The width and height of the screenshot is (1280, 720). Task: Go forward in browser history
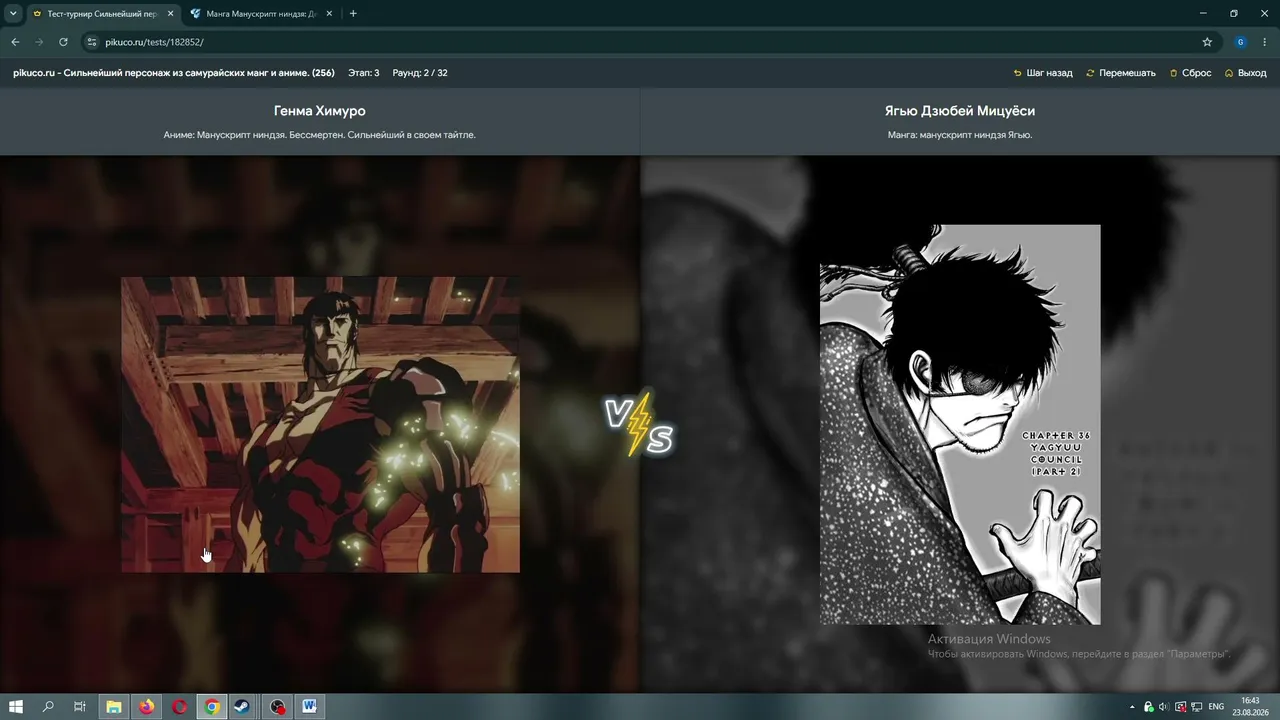pos(39,42)
